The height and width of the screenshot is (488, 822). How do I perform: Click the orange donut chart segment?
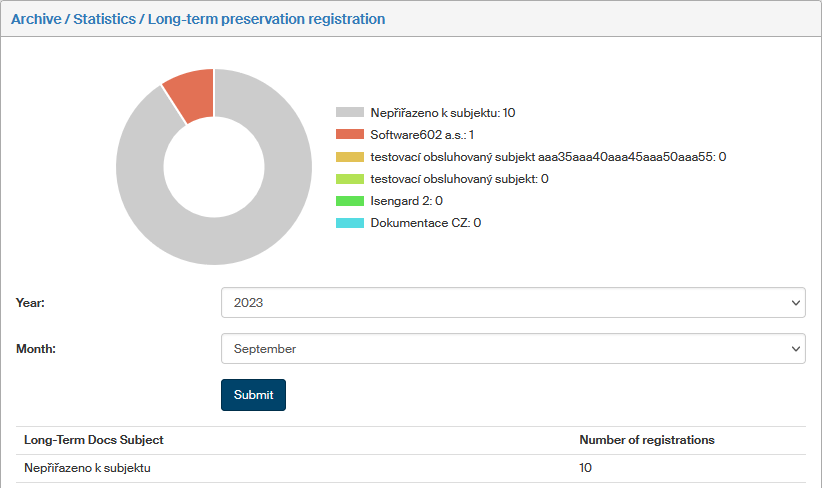pyautogui.click(x=190, y=94)
